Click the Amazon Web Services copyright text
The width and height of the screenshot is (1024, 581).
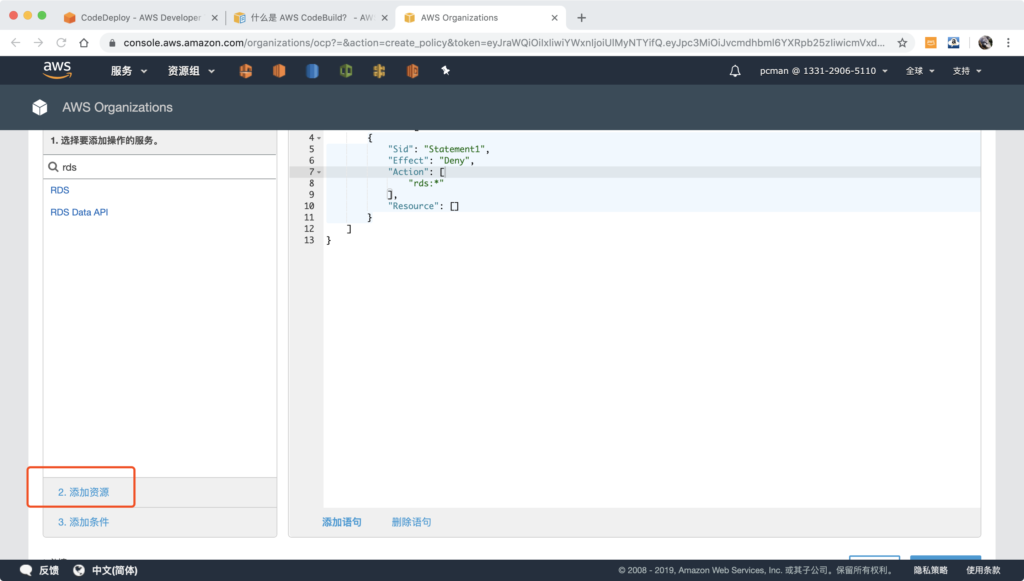click(x=756, y=570)
